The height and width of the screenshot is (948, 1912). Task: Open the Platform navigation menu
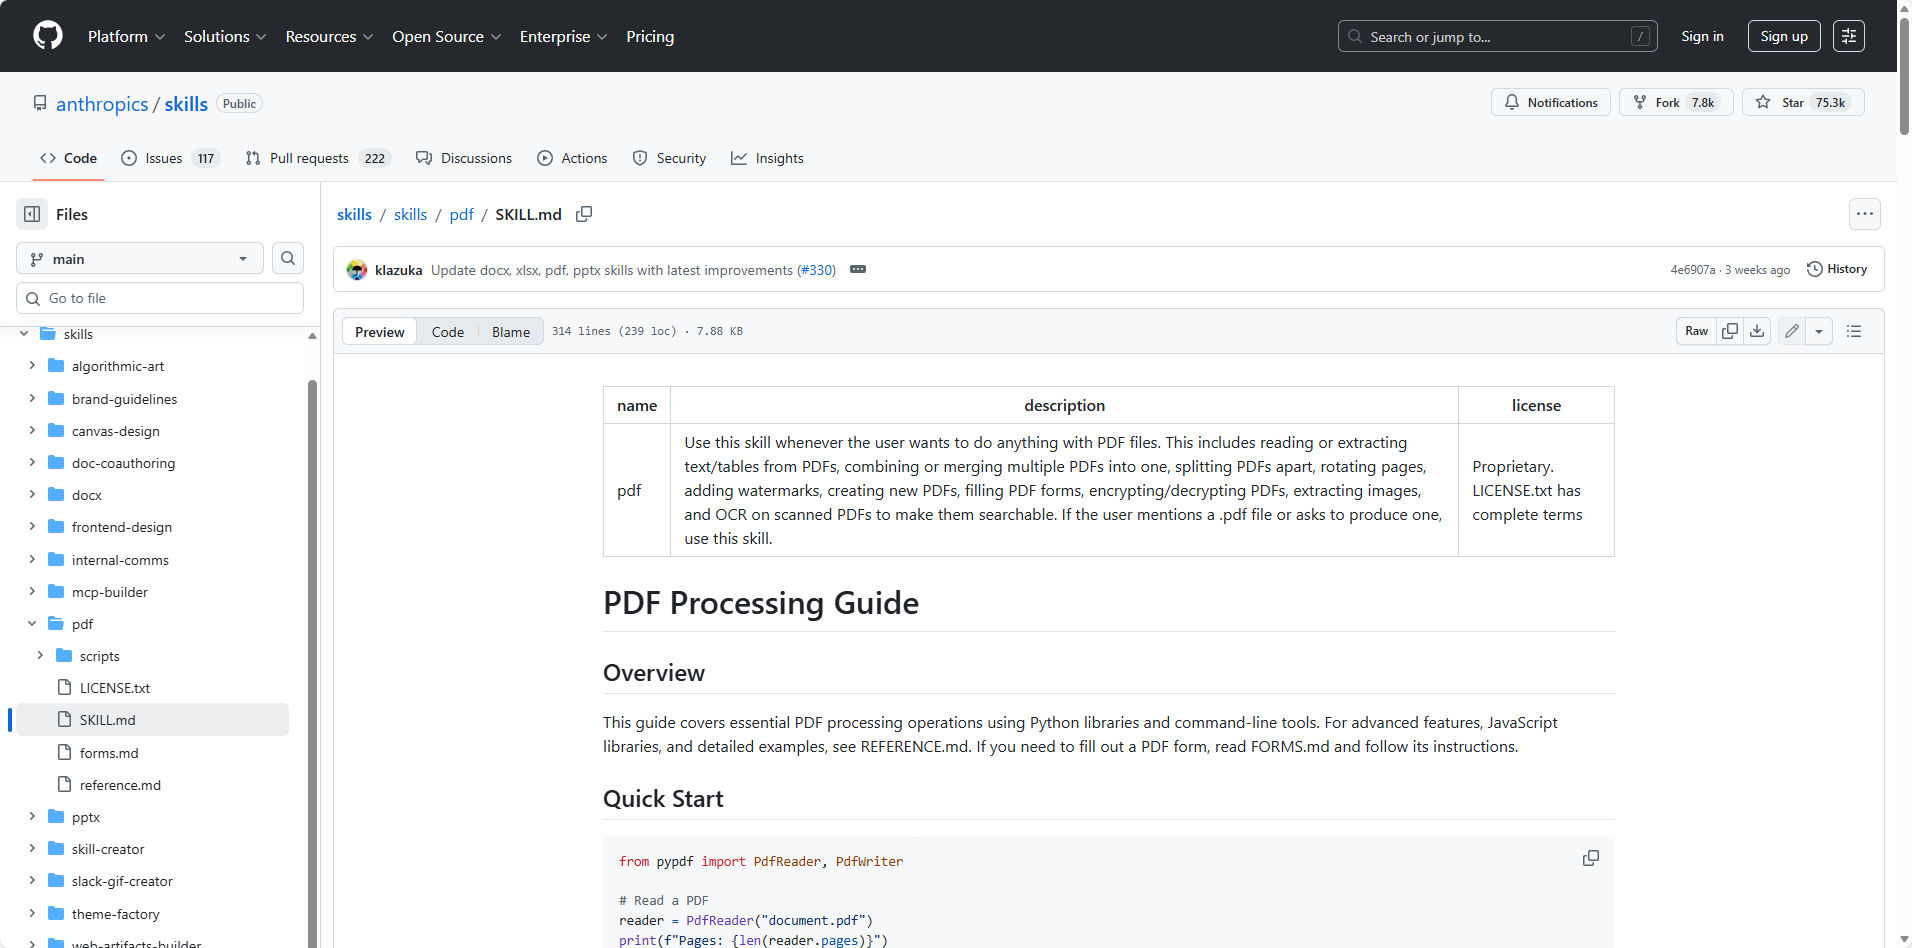[x=126, y=36]
